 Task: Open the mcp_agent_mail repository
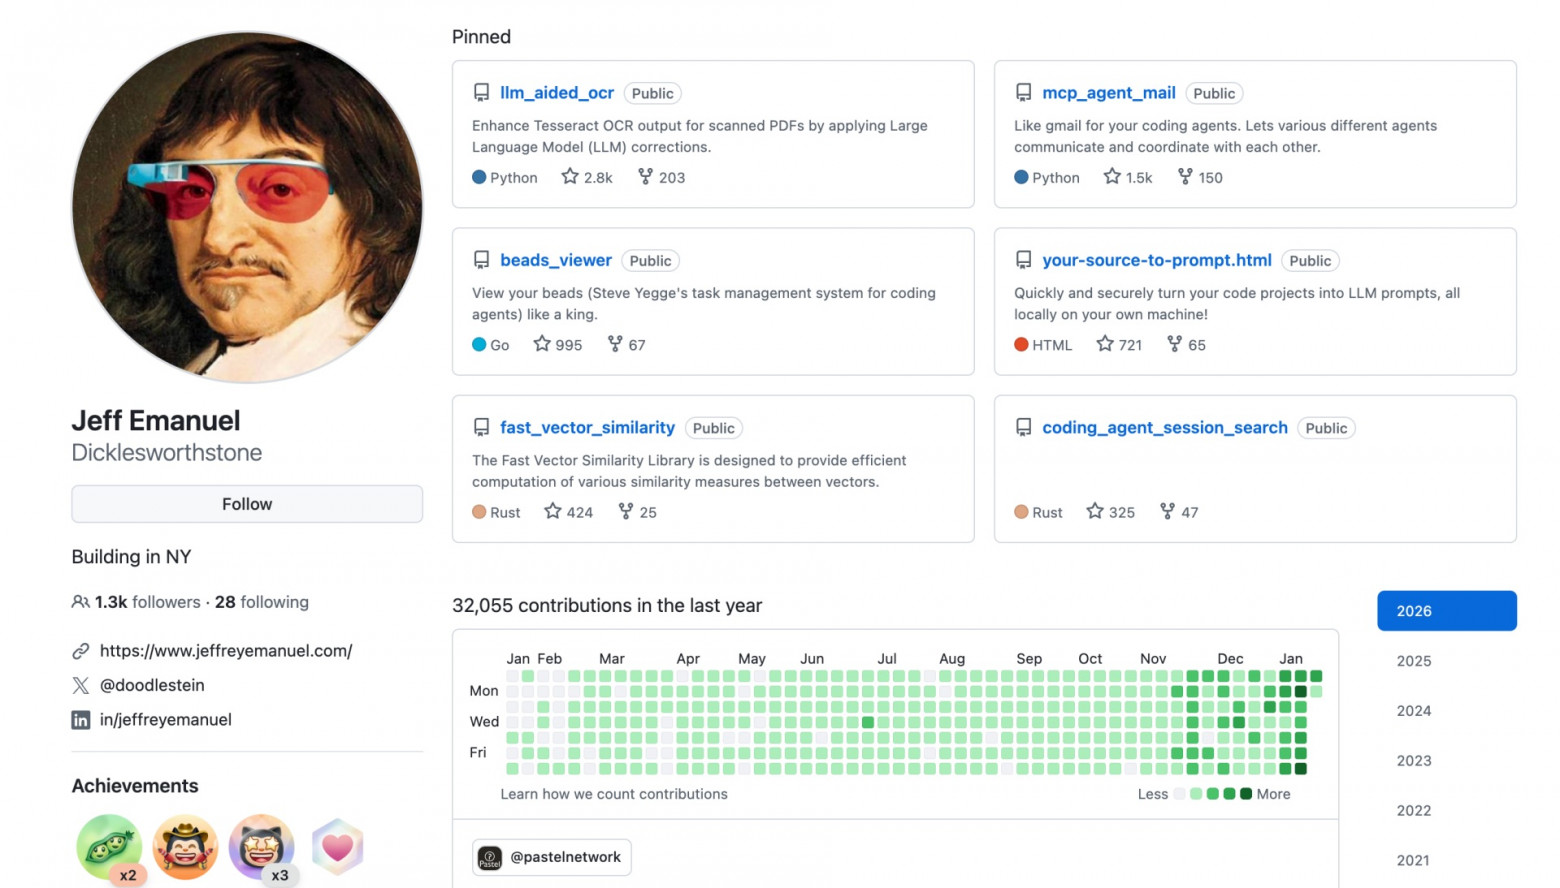click(1109, 93)
